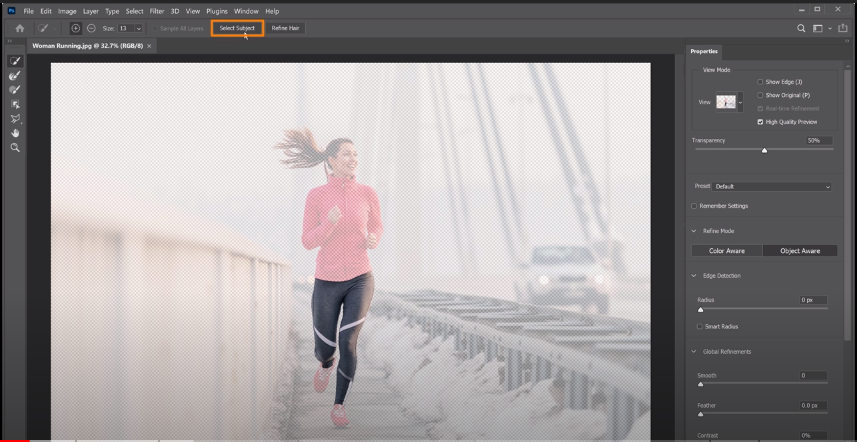Click the subtract from selection minus icon
Viewport: 857px width, 442px height.
coord(91,28)
